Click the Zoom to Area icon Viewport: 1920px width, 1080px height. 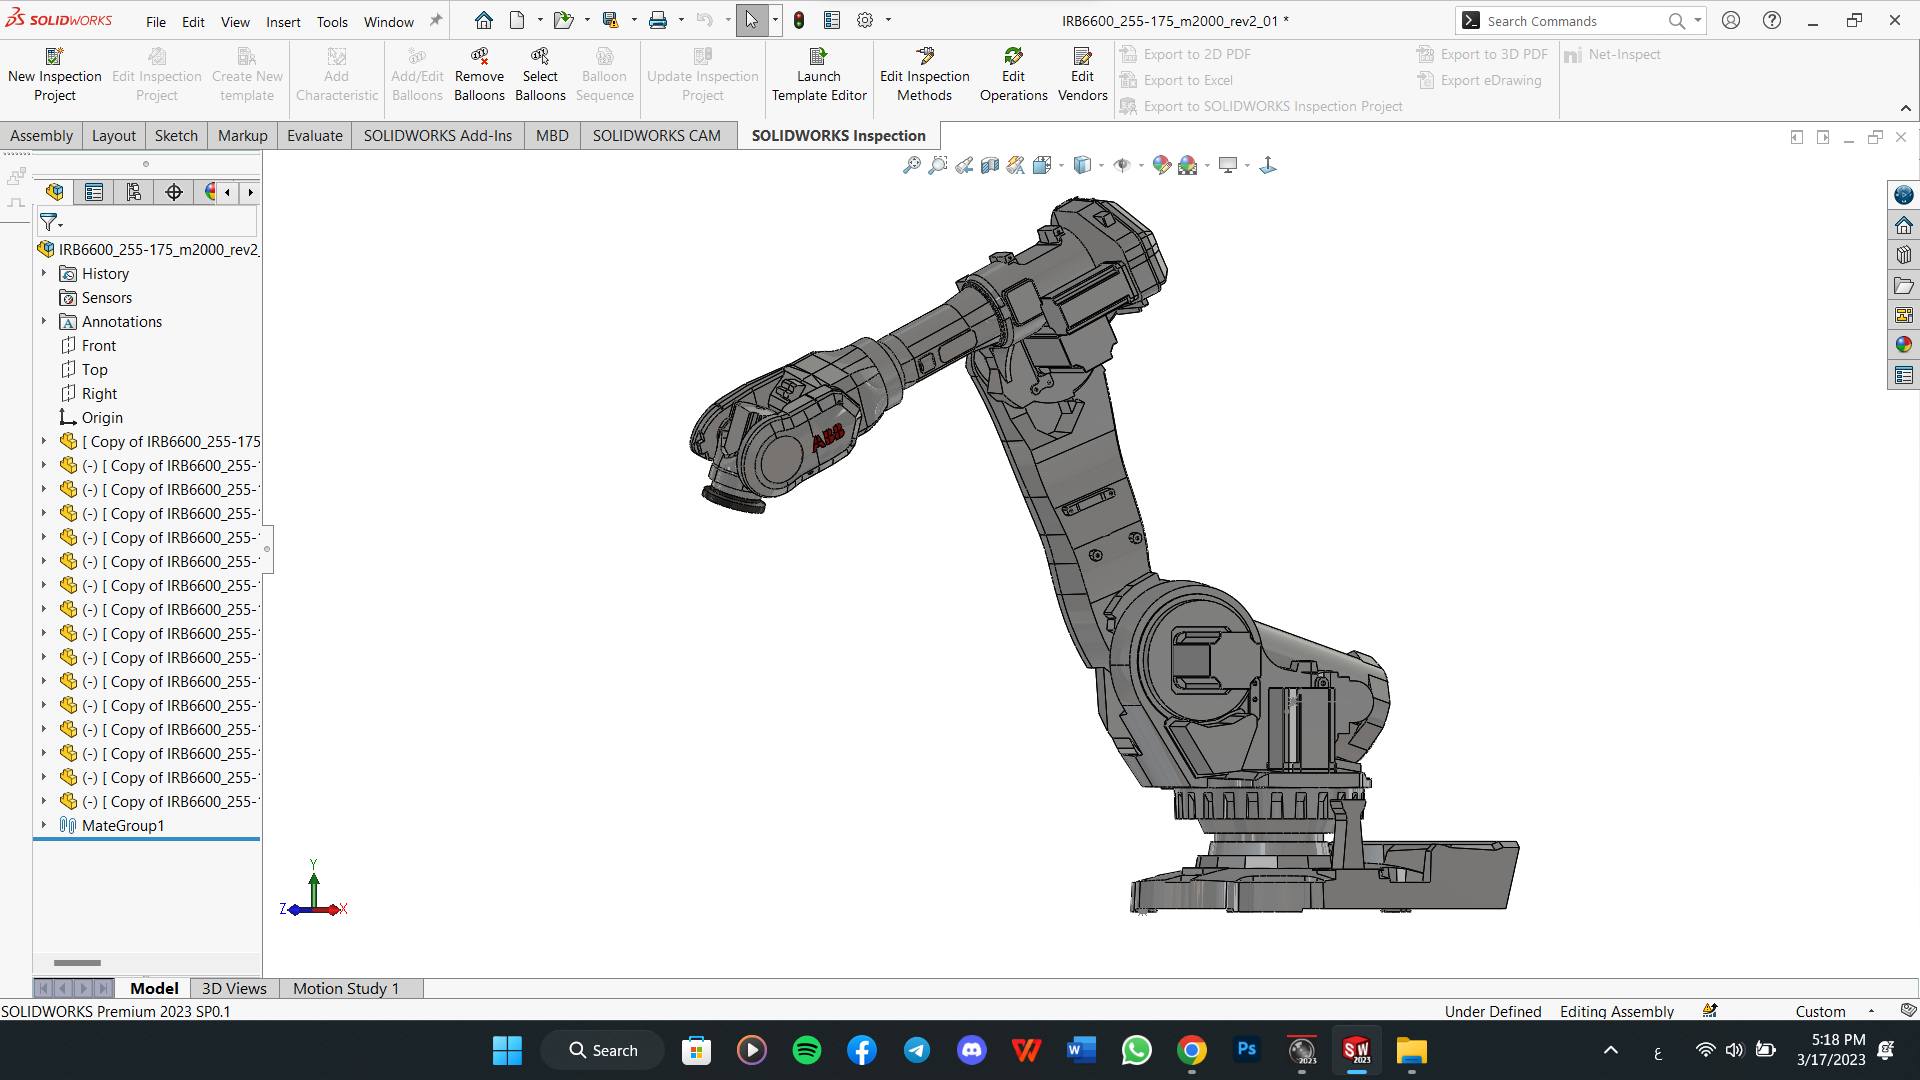[938, 165]
